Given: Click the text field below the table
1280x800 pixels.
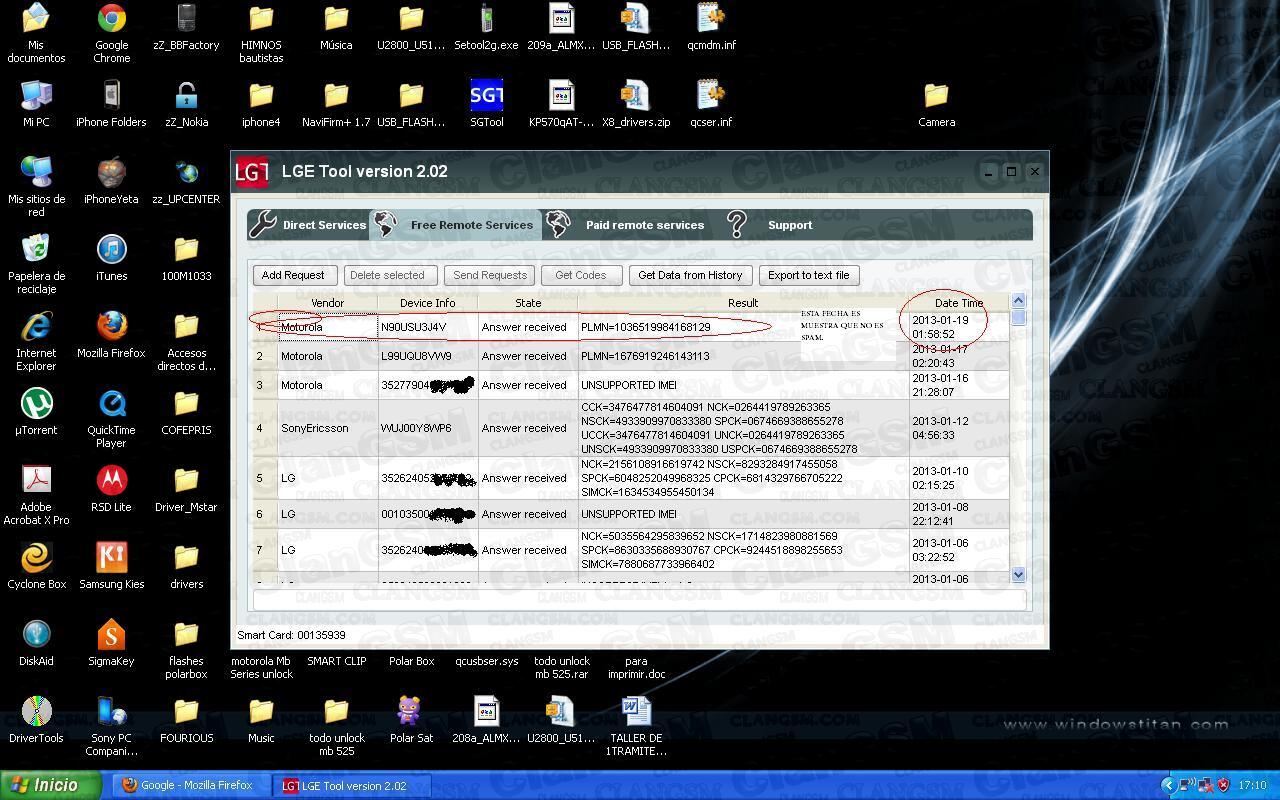Looking at the screenshot, I should pos(640,599).
